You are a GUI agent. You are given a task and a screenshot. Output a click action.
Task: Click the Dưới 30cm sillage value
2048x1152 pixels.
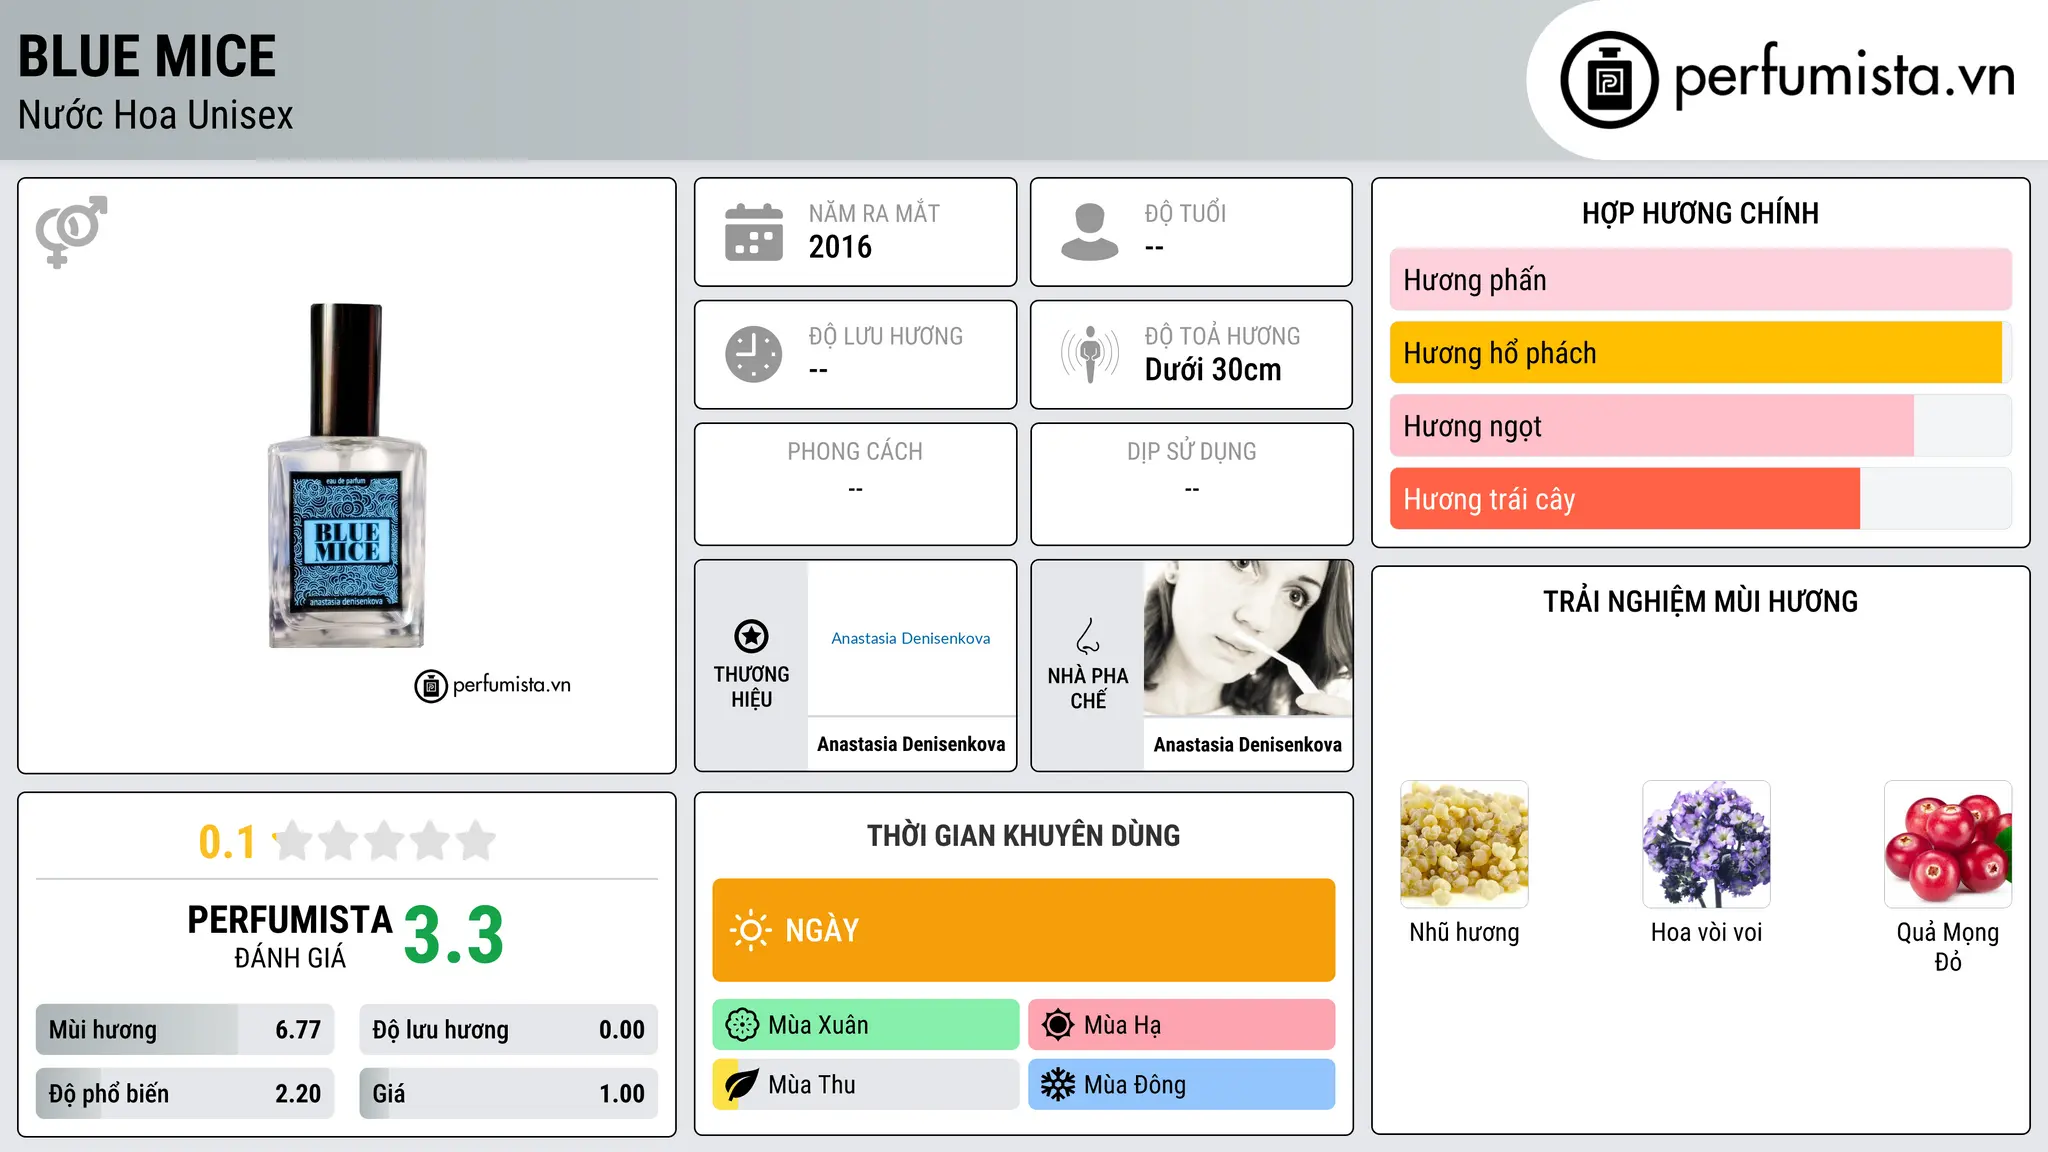[1213, 370]
